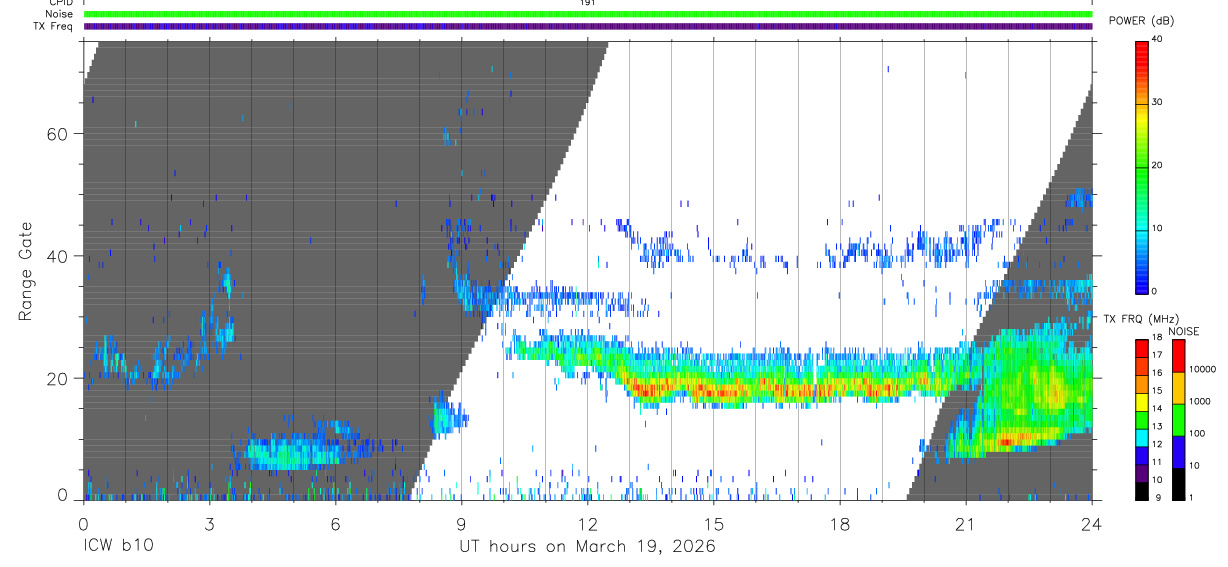The width and height of the screenshot is (1228, 567).
Task: Click the x-axis tick label '12'
Action: tap(588, 522)
